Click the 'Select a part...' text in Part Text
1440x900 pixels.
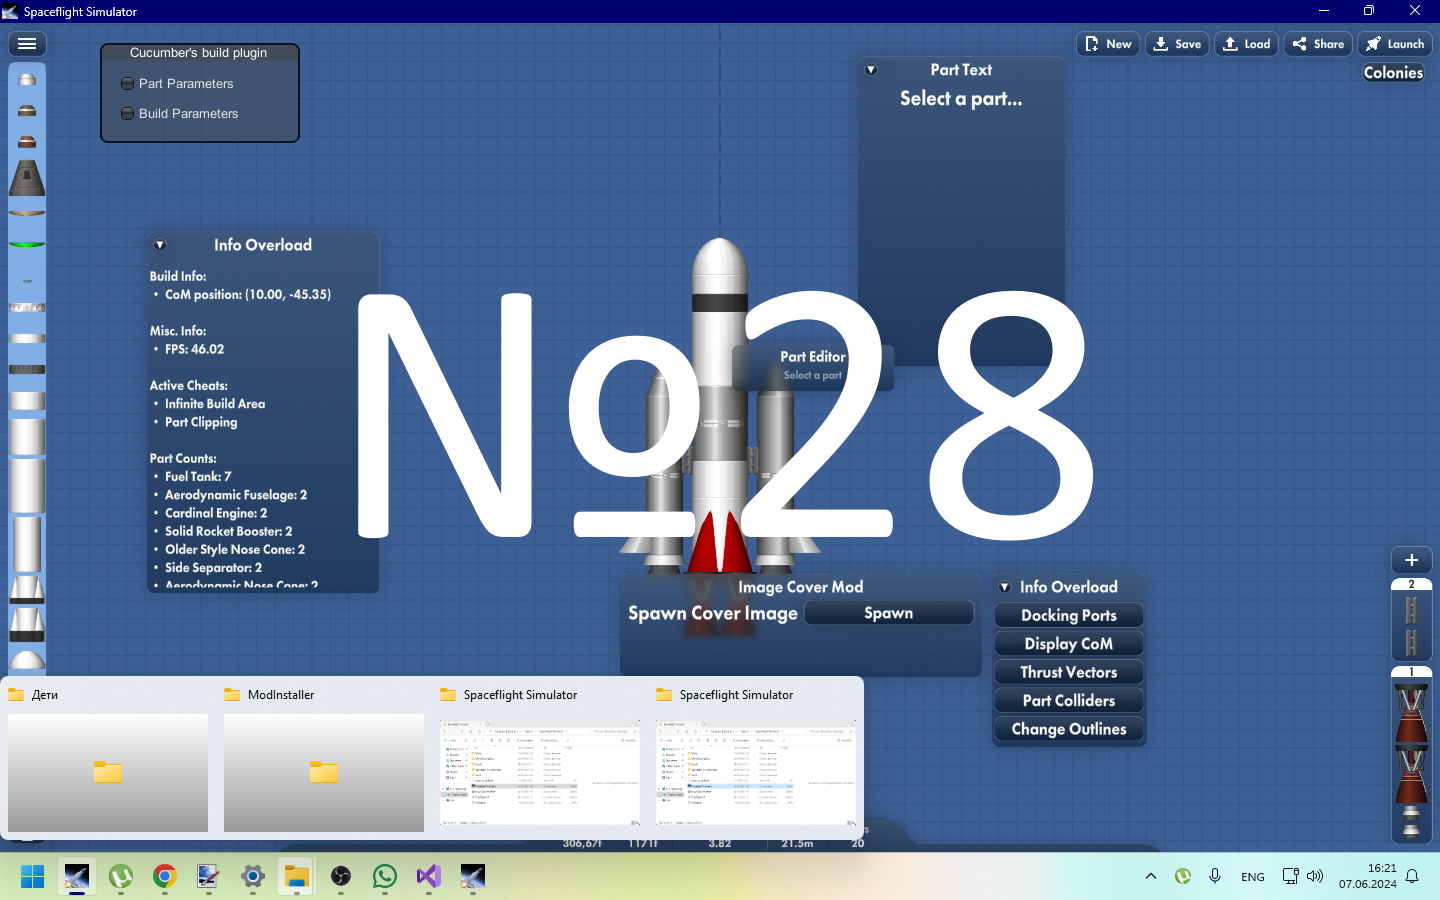coord(961,98)
